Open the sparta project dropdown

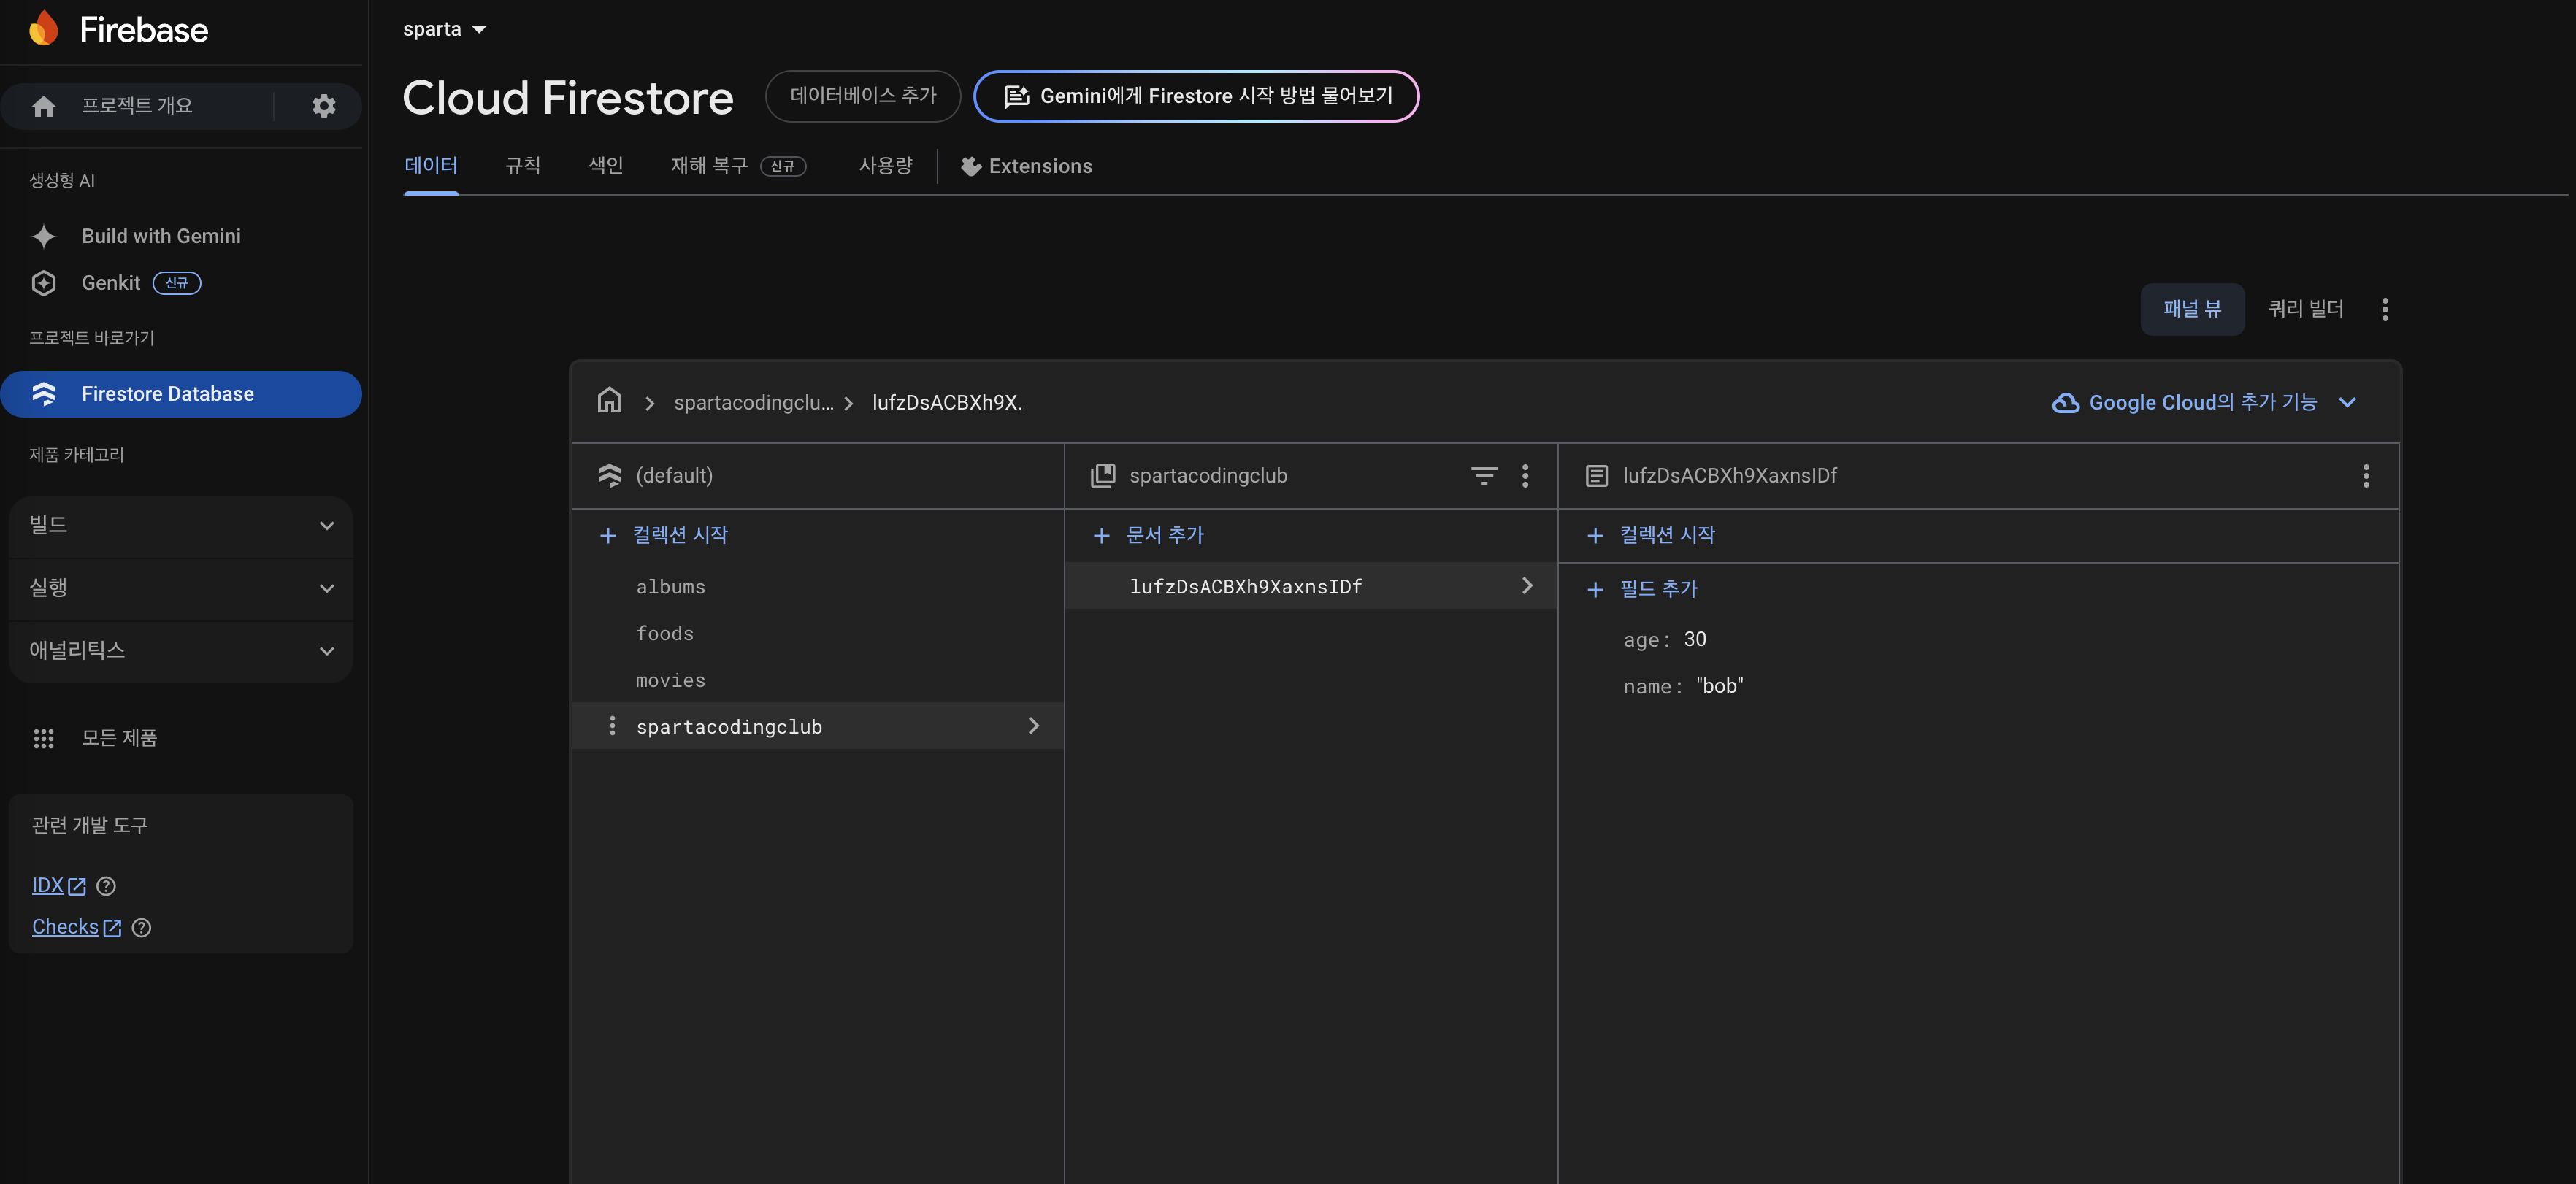click(x=445, y=29)
